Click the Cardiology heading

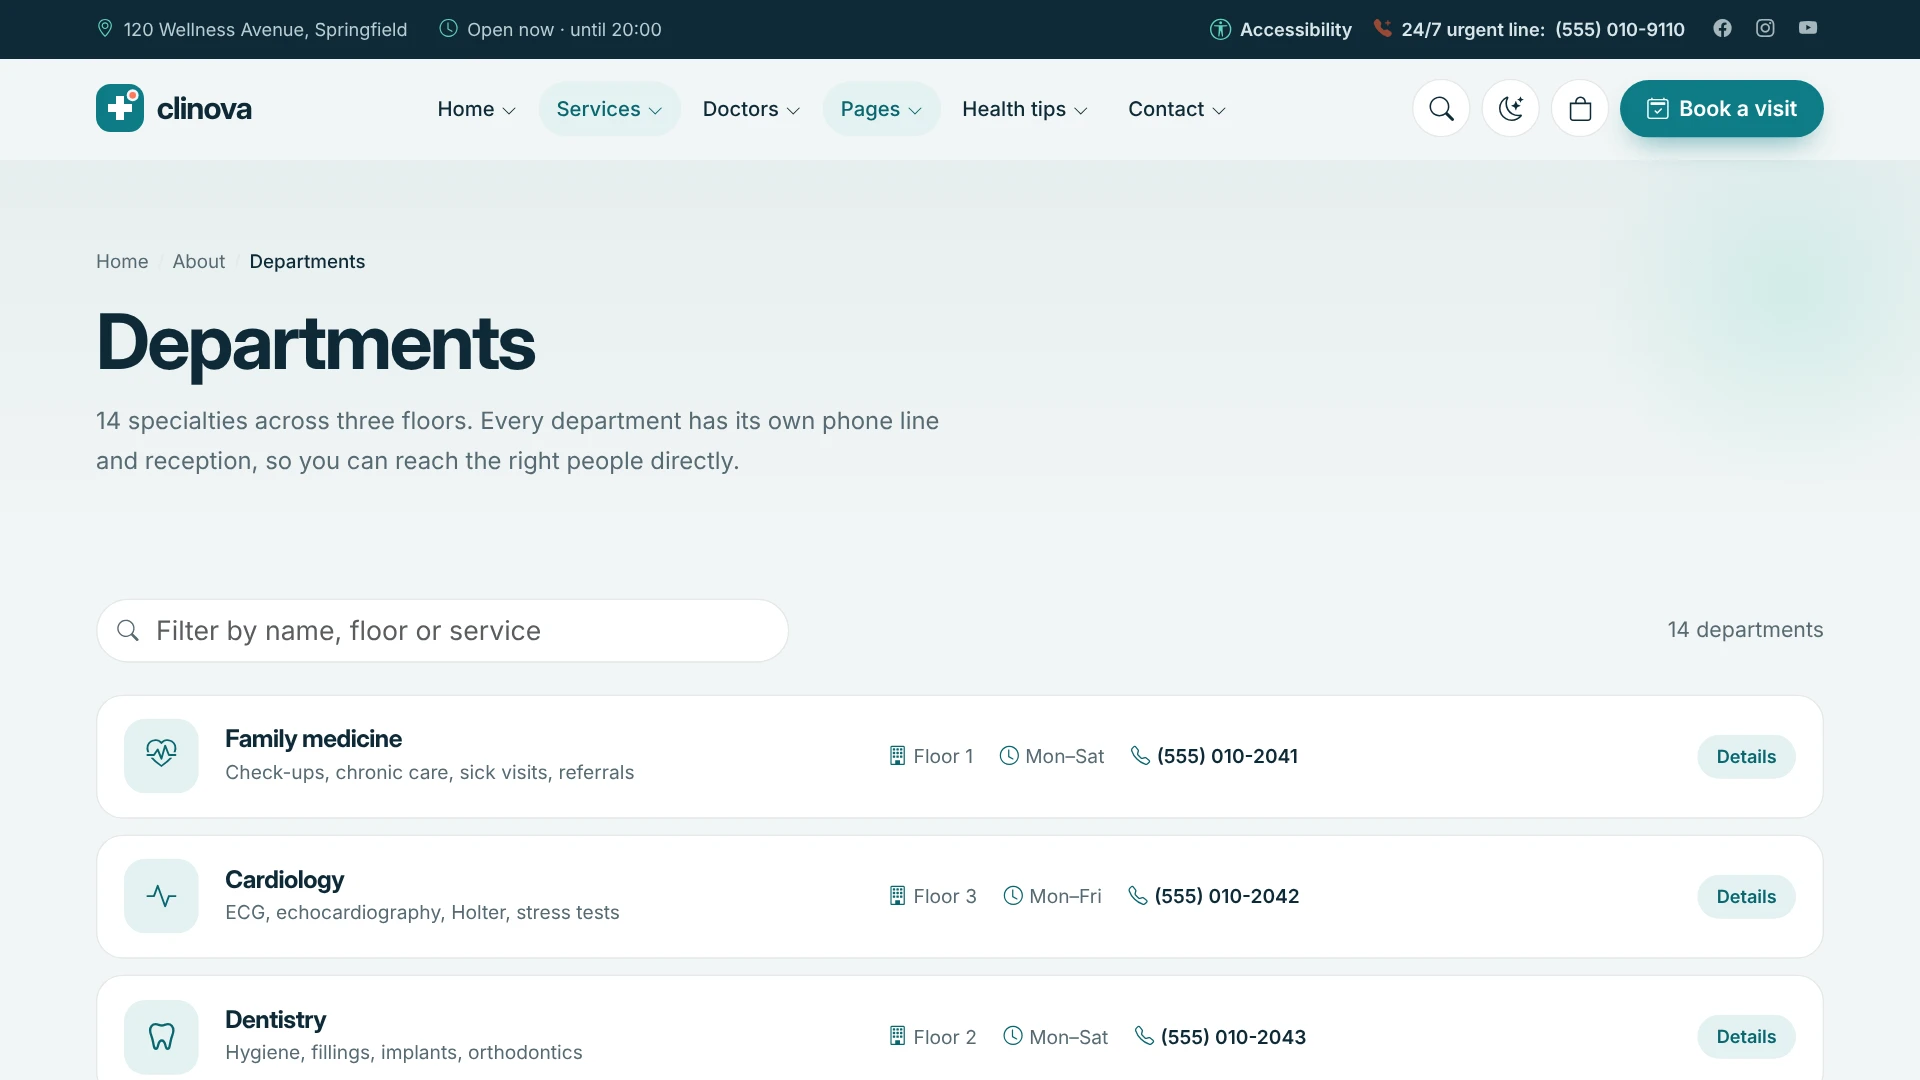pos(284,880)
